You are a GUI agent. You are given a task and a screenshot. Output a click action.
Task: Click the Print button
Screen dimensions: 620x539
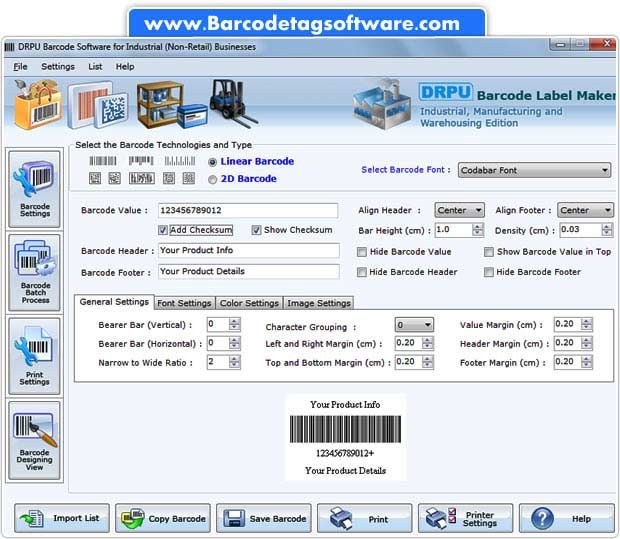click(365, 518)
